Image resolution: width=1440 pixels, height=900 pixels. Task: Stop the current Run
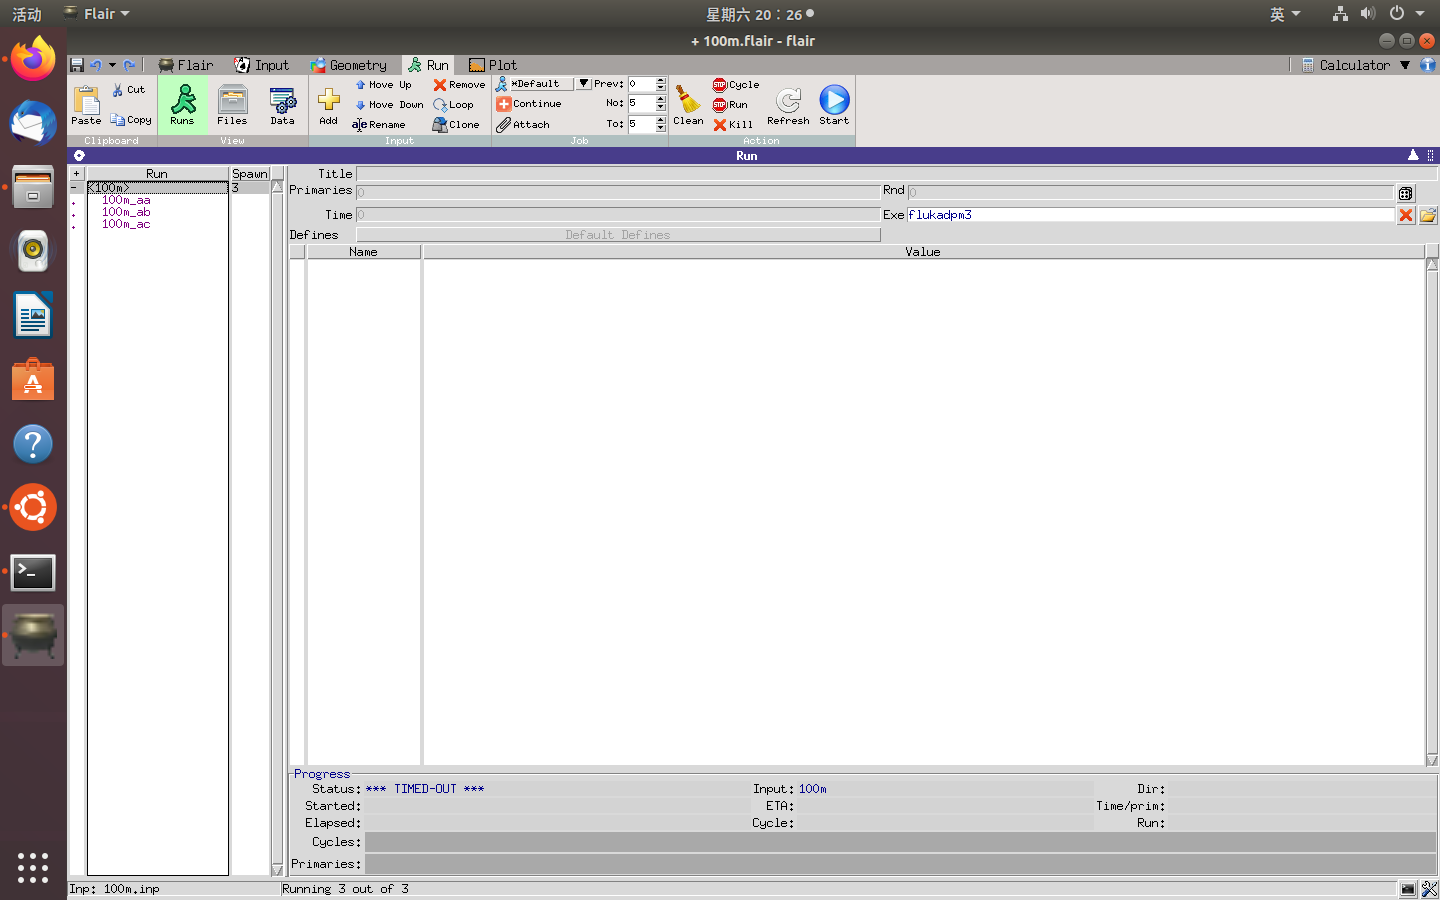(x=730, y=105)
